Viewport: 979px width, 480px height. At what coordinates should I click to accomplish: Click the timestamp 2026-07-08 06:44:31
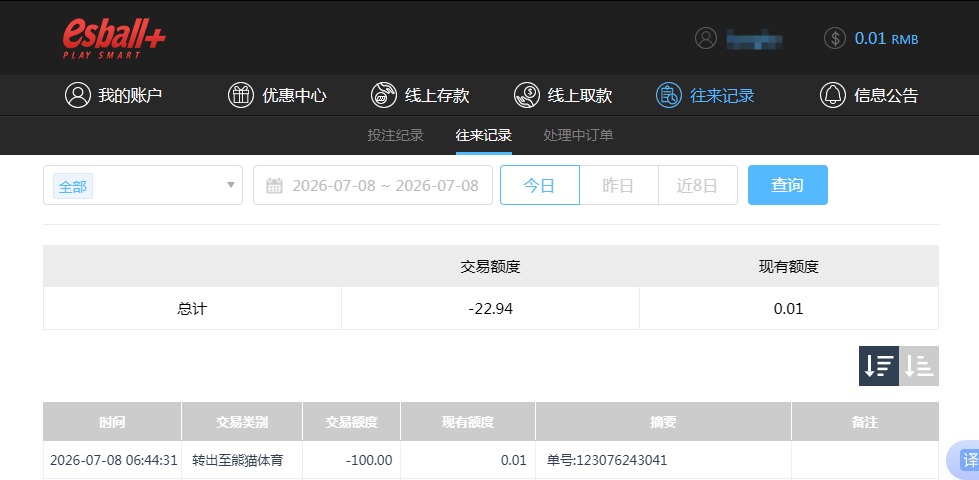[112, 461]
